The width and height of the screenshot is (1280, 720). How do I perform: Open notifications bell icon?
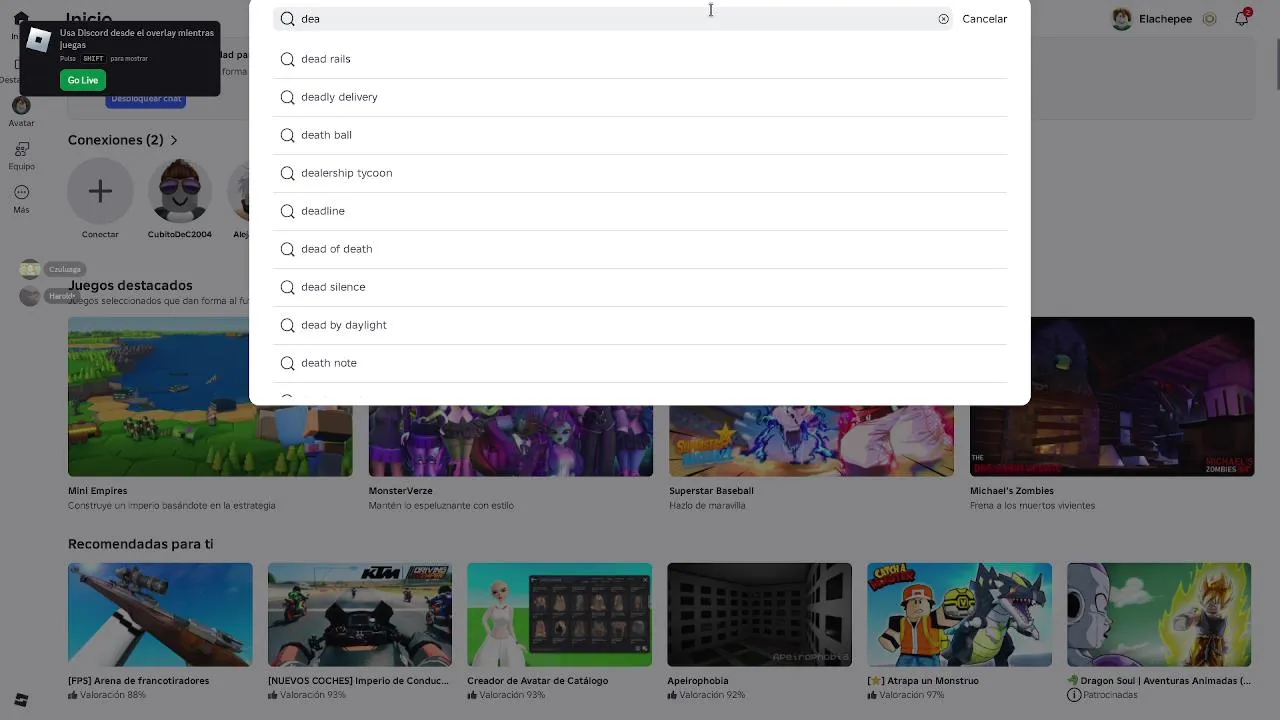[1241, 18]
